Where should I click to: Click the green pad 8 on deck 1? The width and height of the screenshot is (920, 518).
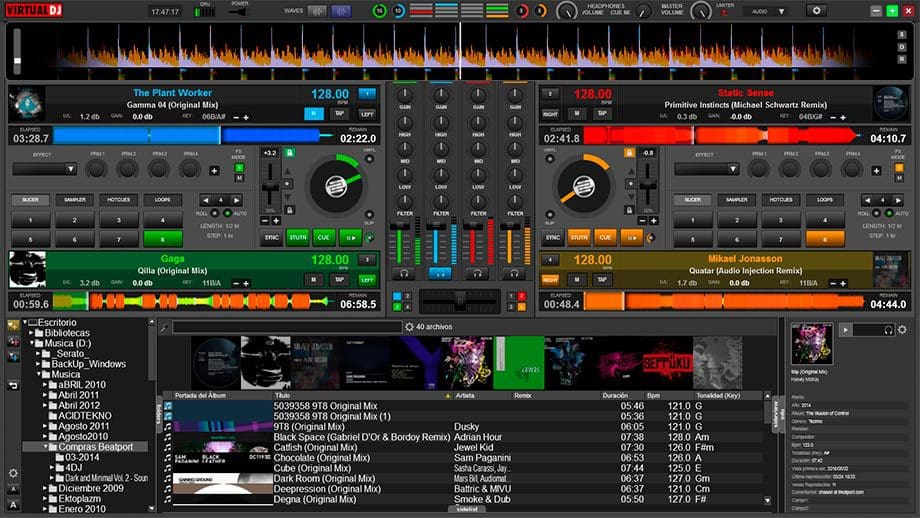tap(163, 239)
